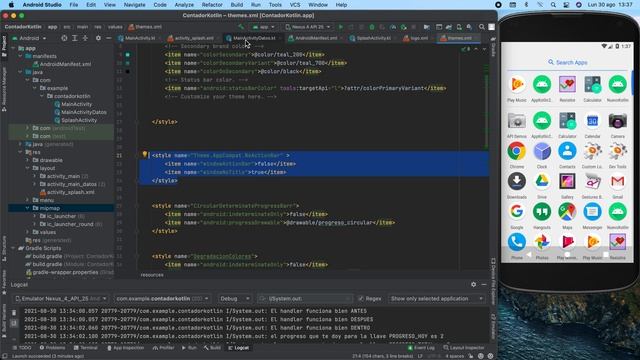Open the Build menu
The height and width of the screenshot is (360, 640).
[x=237, y=5]
